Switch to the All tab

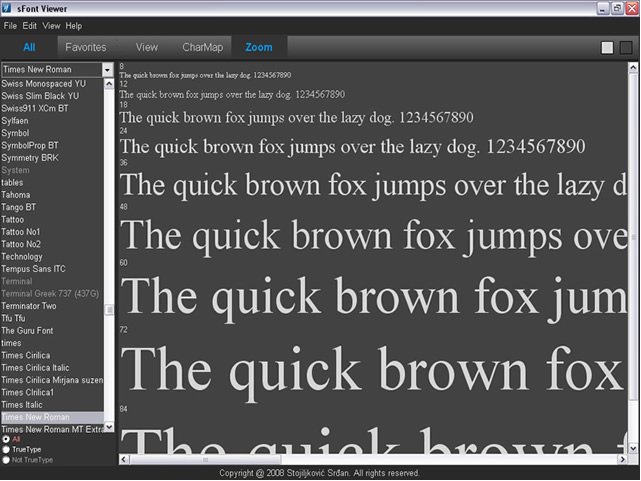(x=29, y=47)
